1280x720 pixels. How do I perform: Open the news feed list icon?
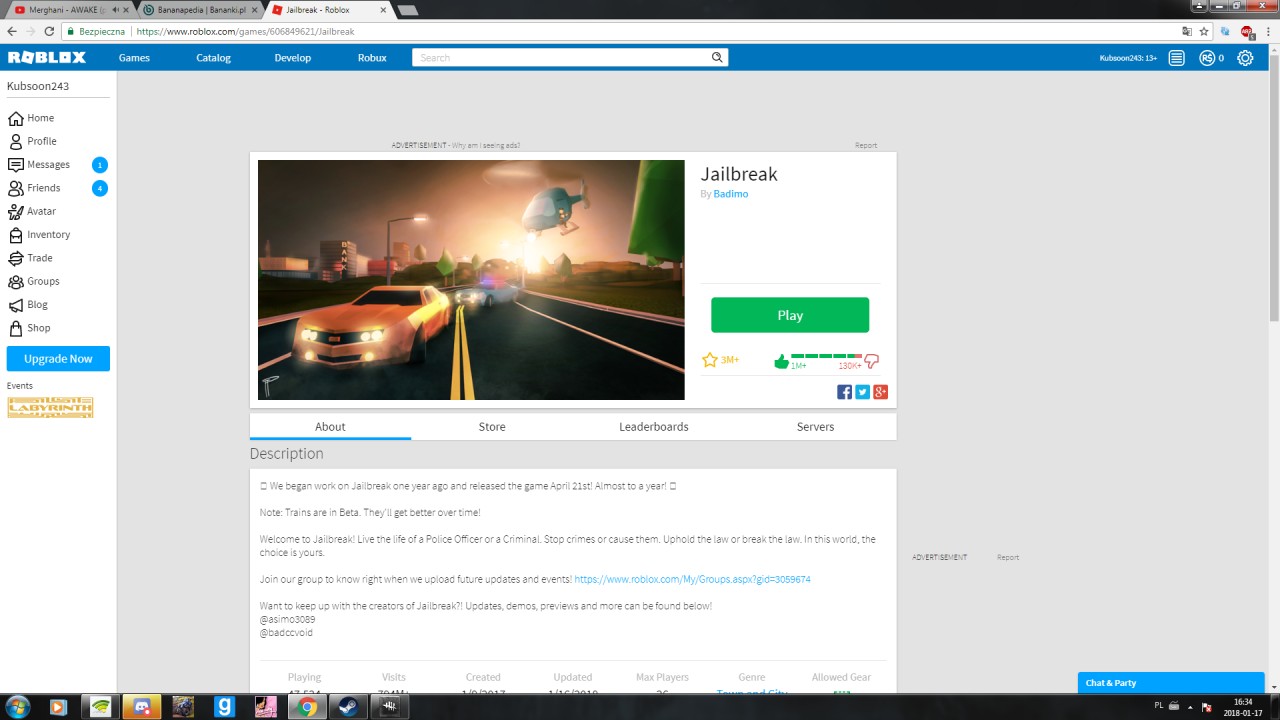(x=1177, y=58)
